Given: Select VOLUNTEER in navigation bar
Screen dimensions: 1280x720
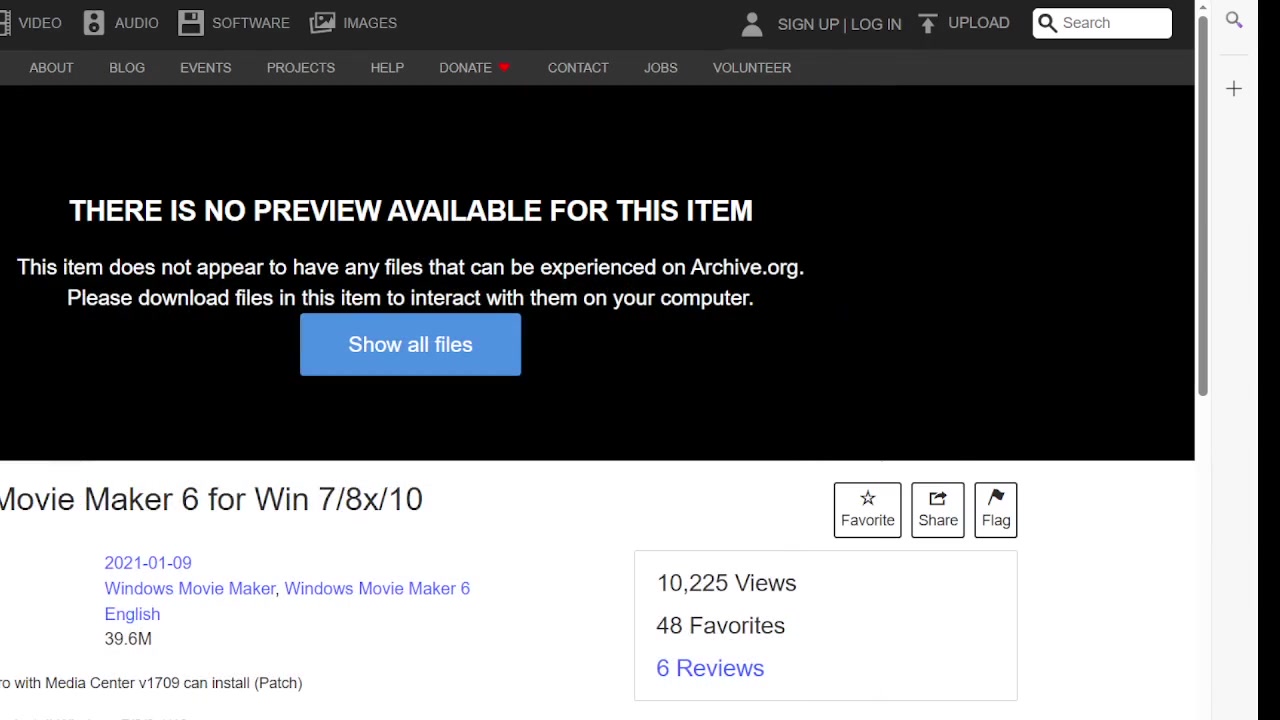Looking at the screenshot, I should [x=751, y=68].
